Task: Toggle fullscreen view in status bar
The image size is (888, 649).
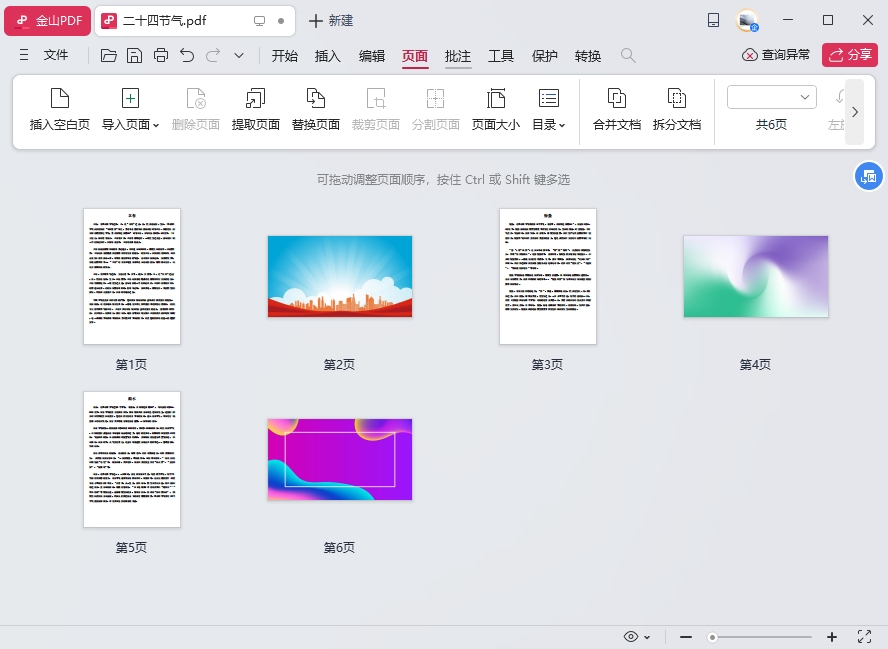Action: [x=864, y=637]
